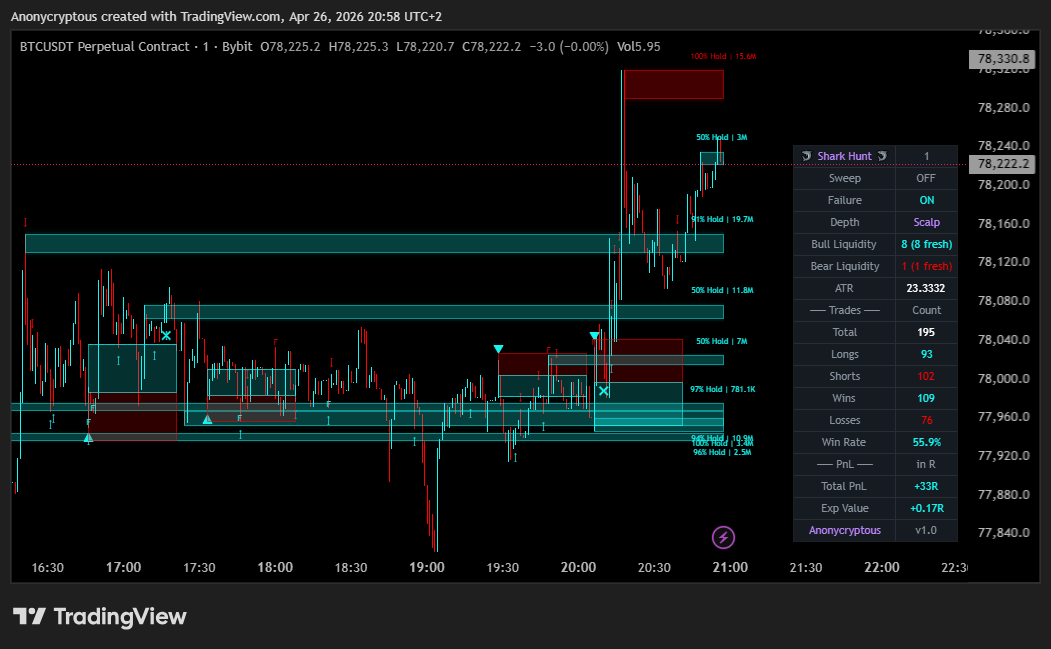Click the Total trades value 195
1051x649 pixels.
pos(926,333)
